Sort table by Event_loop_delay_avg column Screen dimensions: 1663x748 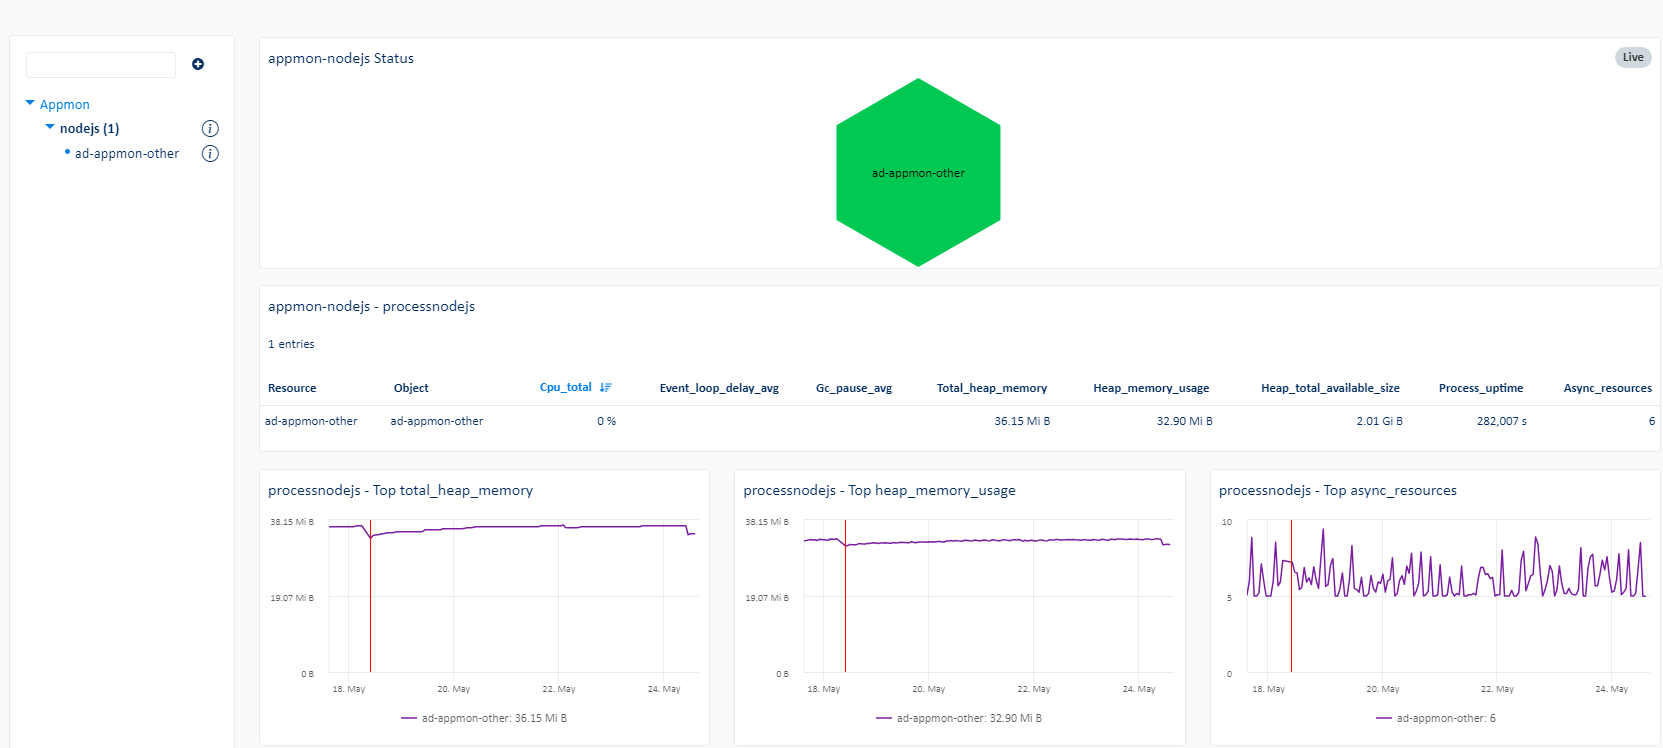tap(719, 388)
